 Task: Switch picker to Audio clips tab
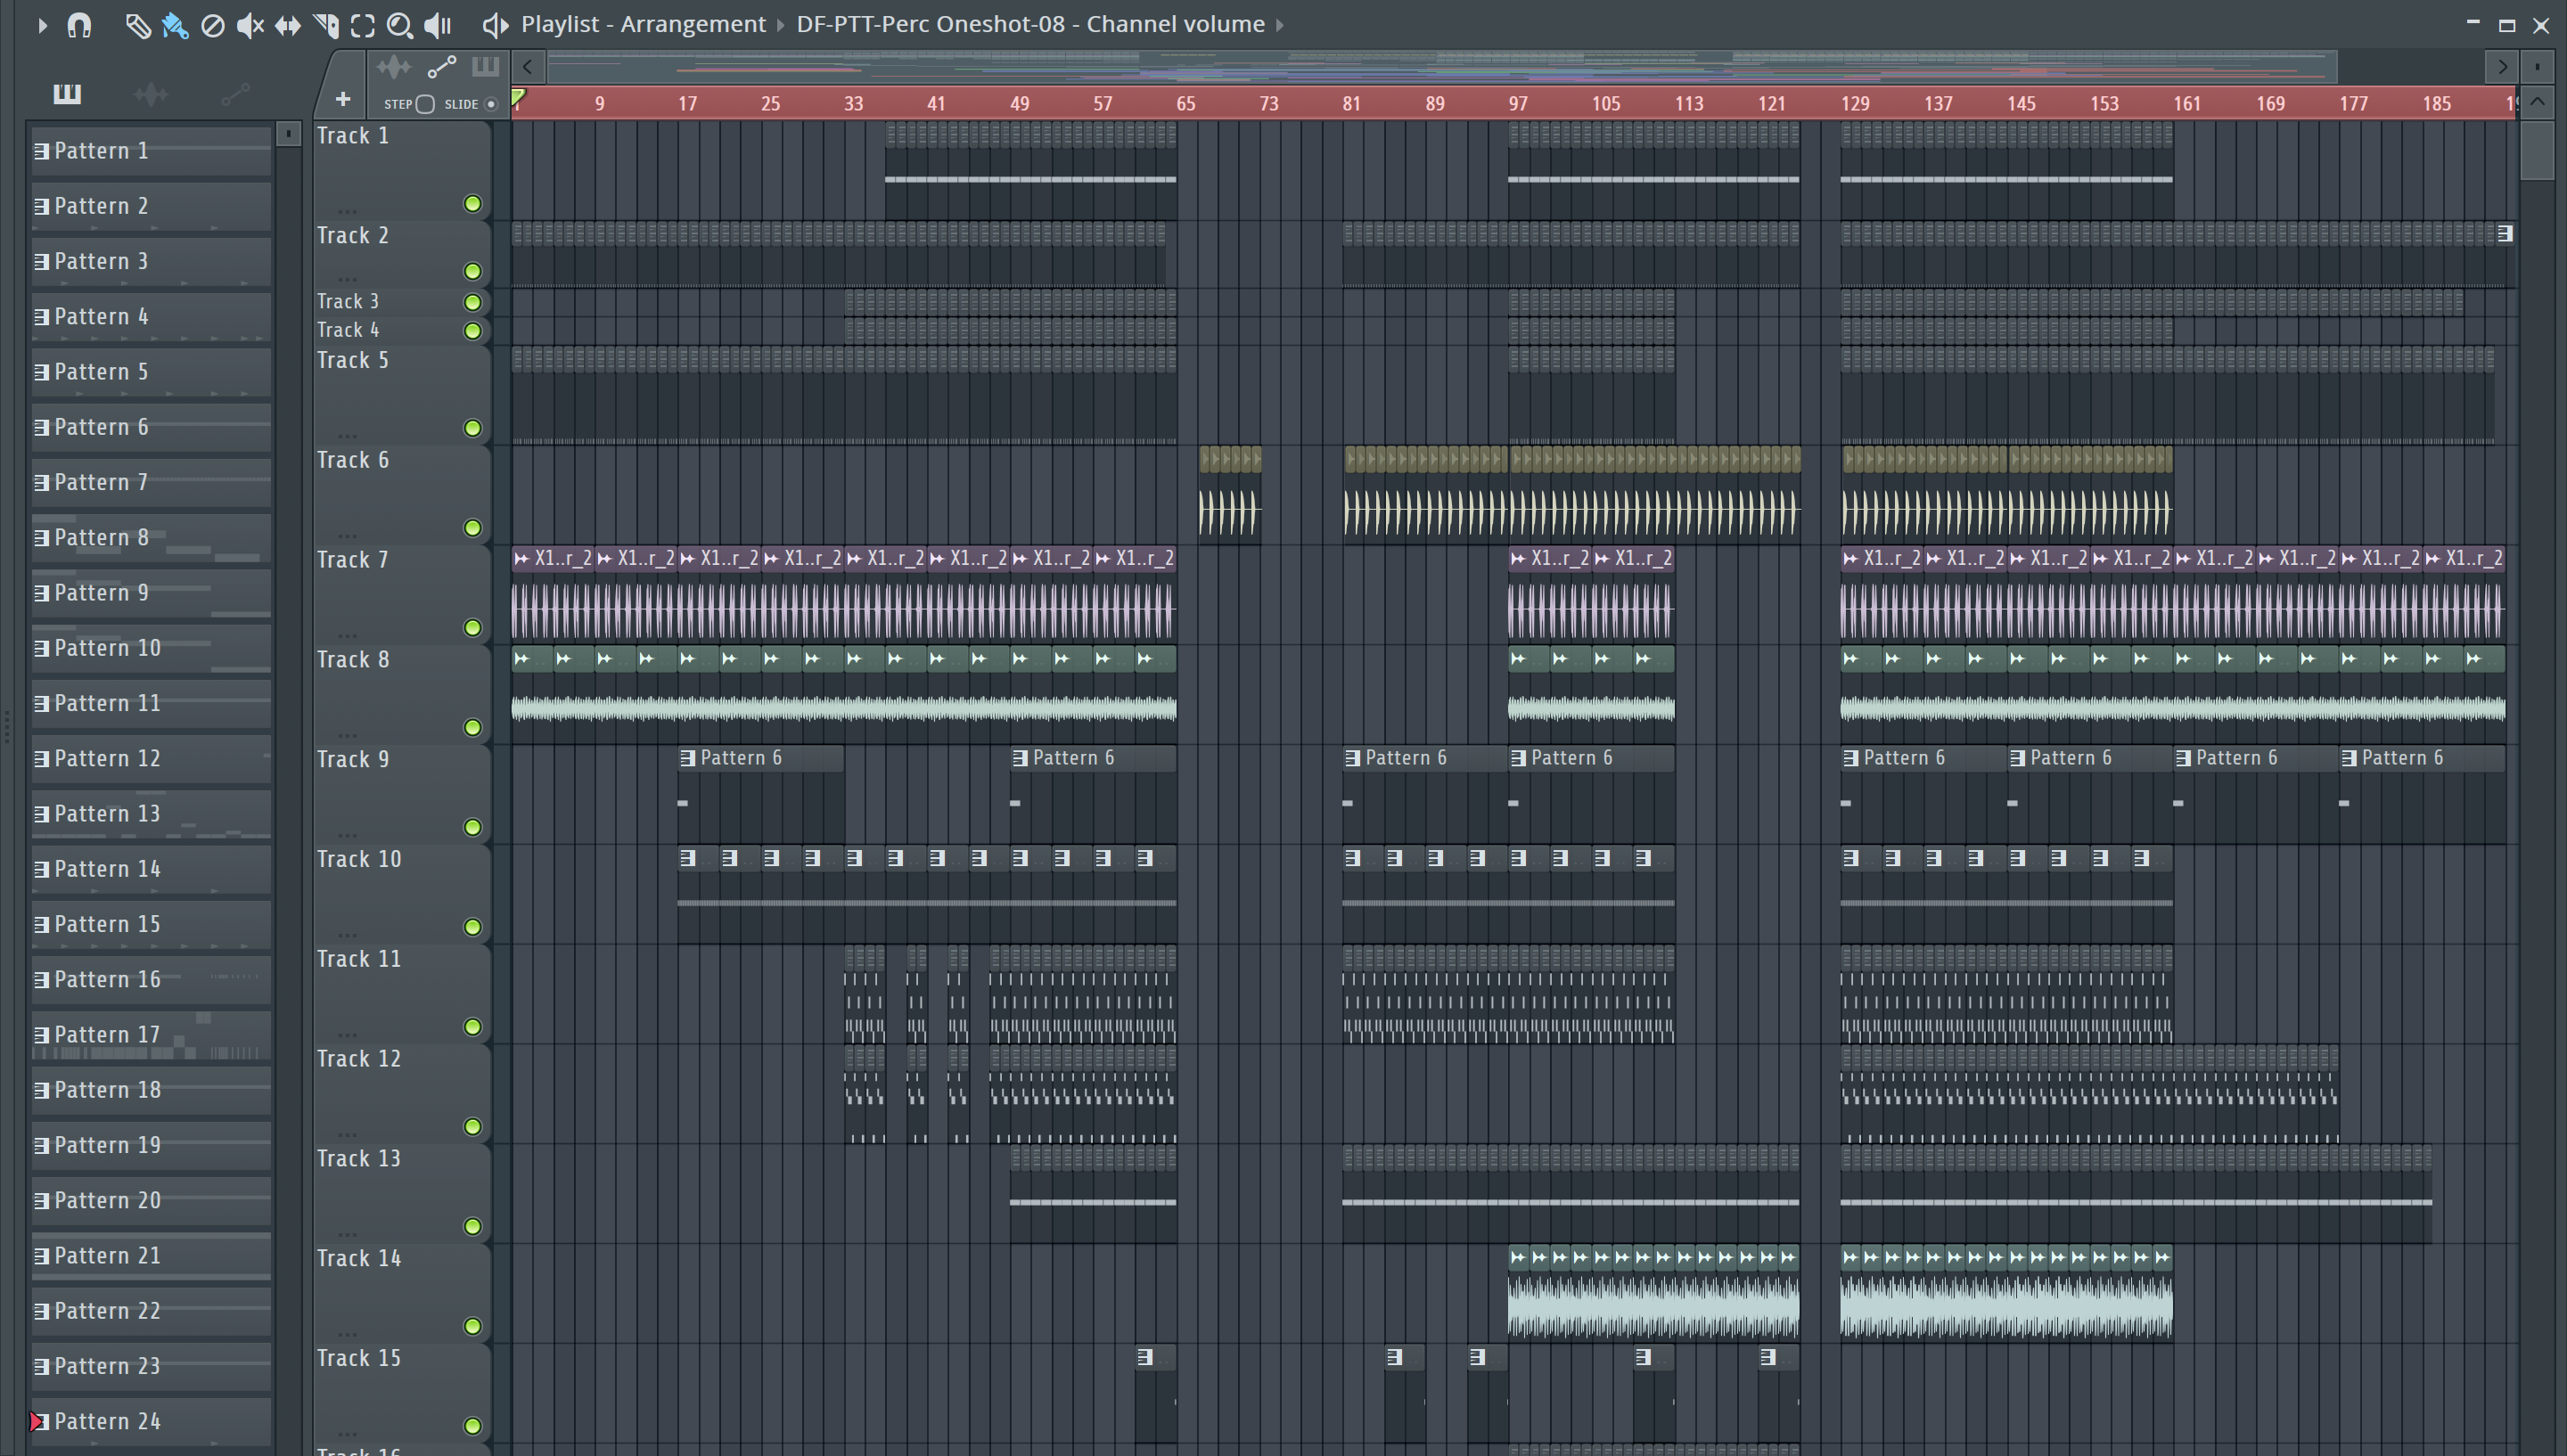(151, 94)
